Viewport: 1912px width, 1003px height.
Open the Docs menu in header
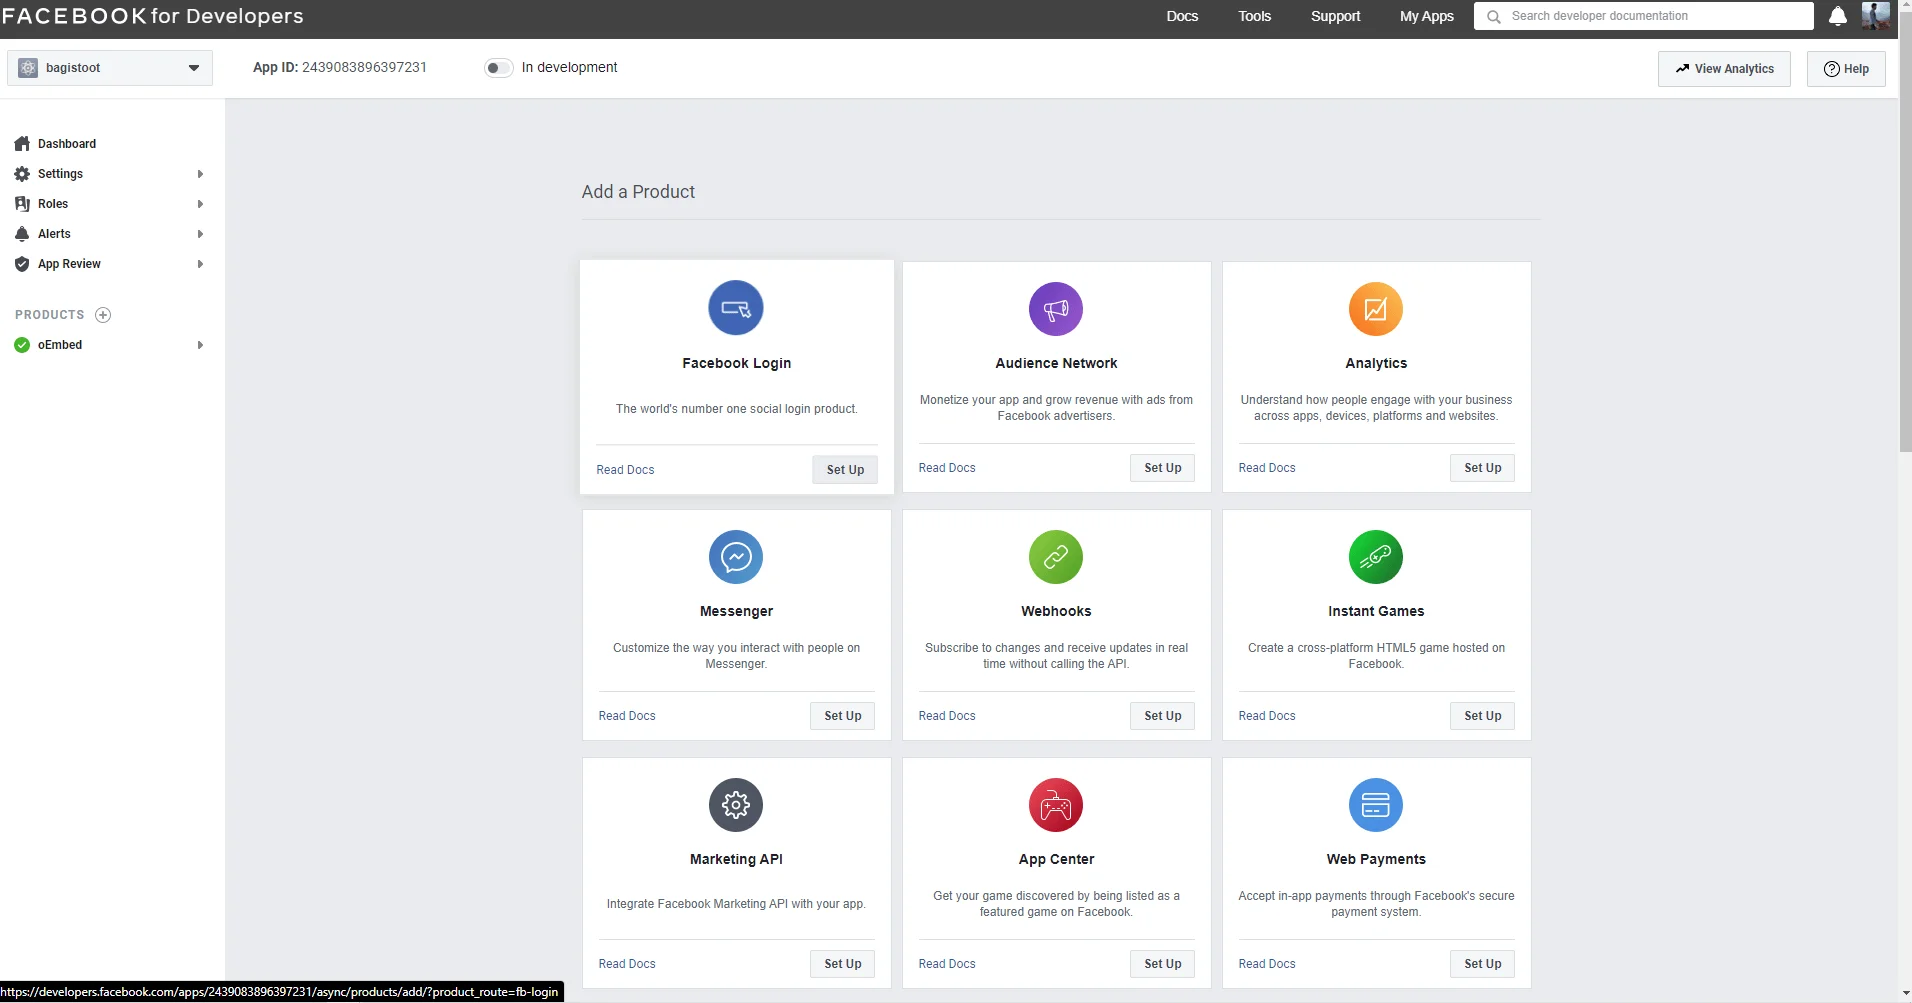tap(1182, 16)
